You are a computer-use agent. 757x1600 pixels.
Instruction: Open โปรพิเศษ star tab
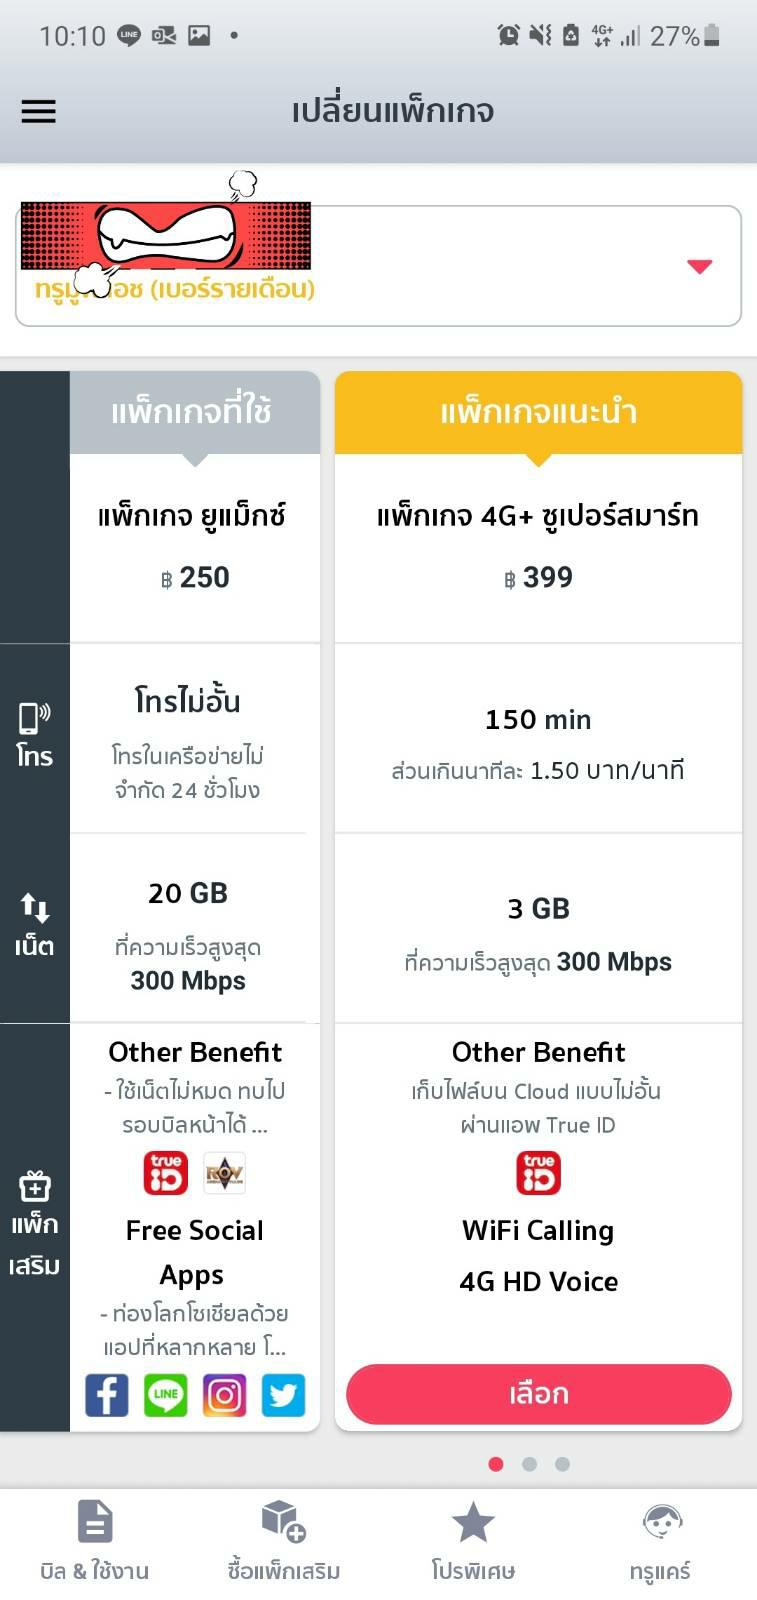tap(473, 1541)
